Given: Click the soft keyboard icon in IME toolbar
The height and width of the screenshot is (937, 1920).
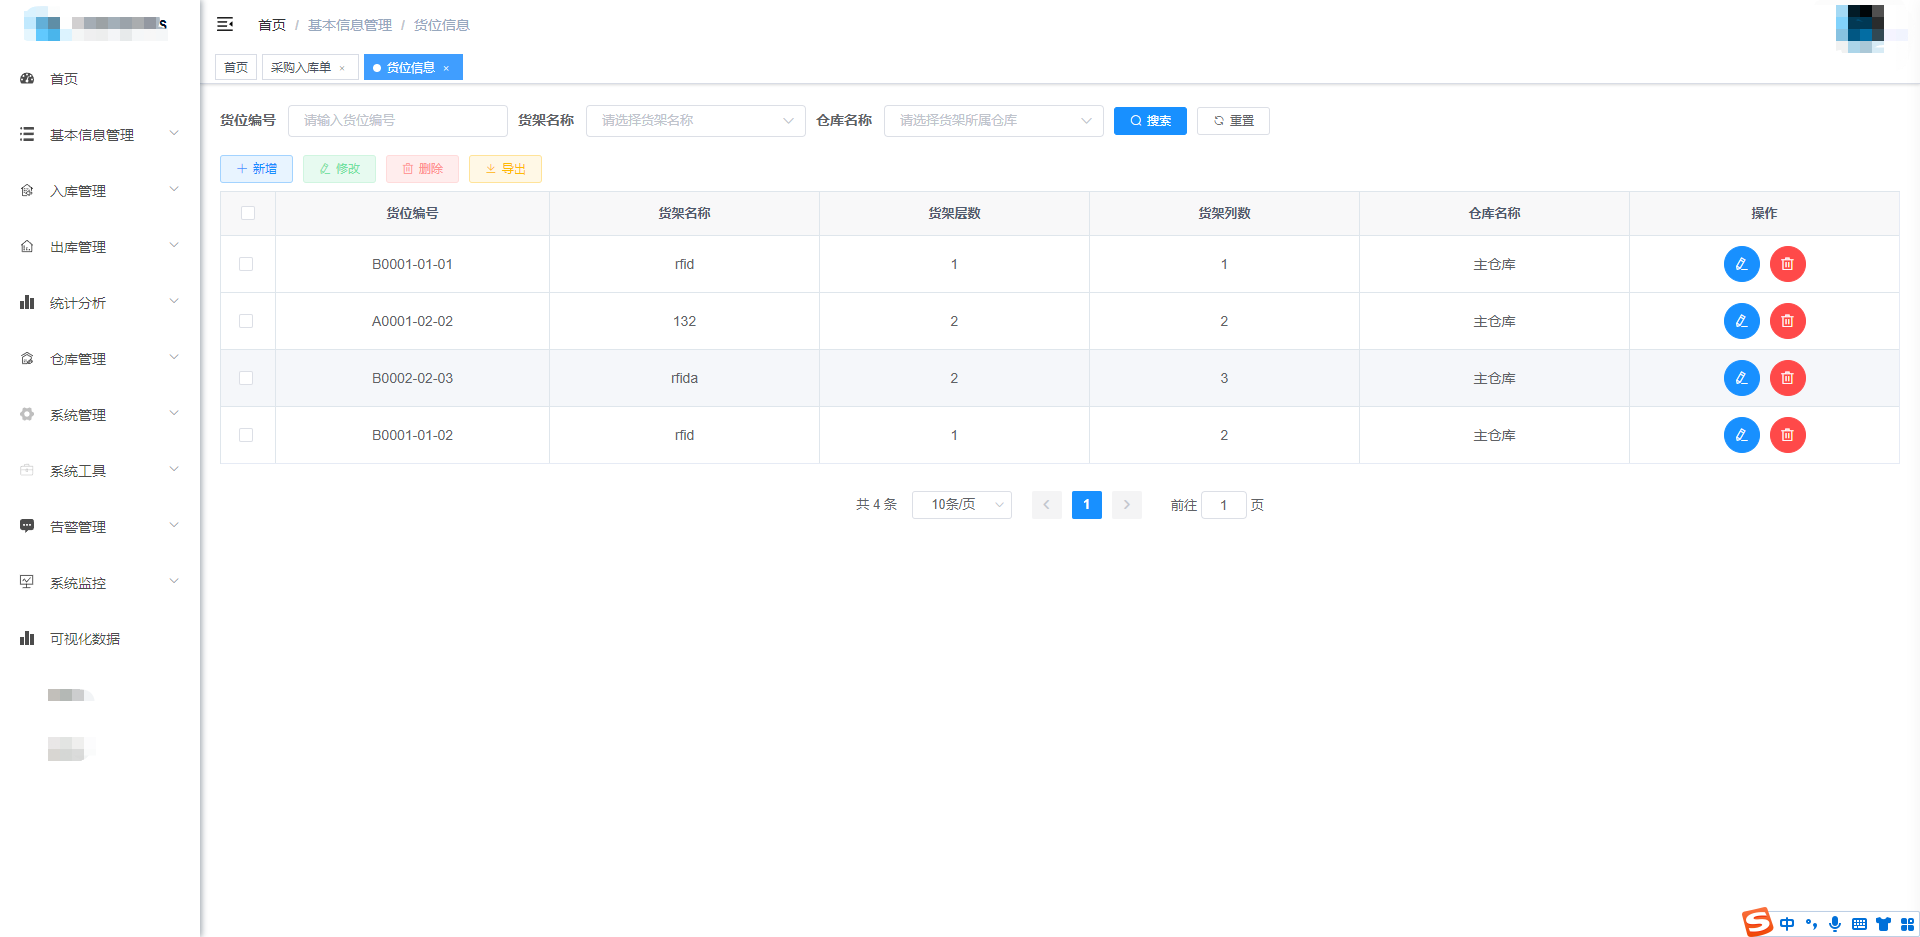Looking at the screenshot, I should [1859, 924].
